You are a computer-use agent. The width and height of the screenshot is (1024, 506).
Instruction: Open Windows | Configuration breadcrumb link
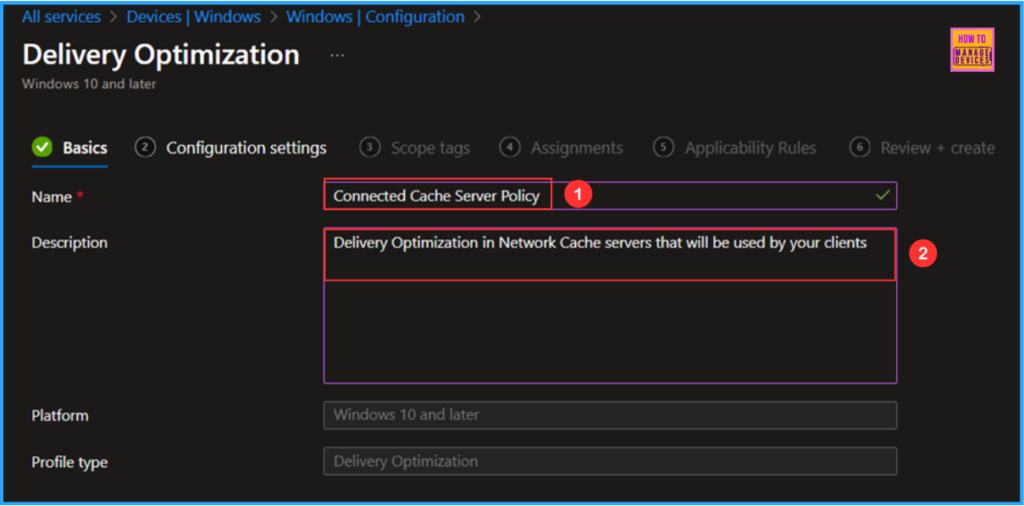(x=376, y=16)
